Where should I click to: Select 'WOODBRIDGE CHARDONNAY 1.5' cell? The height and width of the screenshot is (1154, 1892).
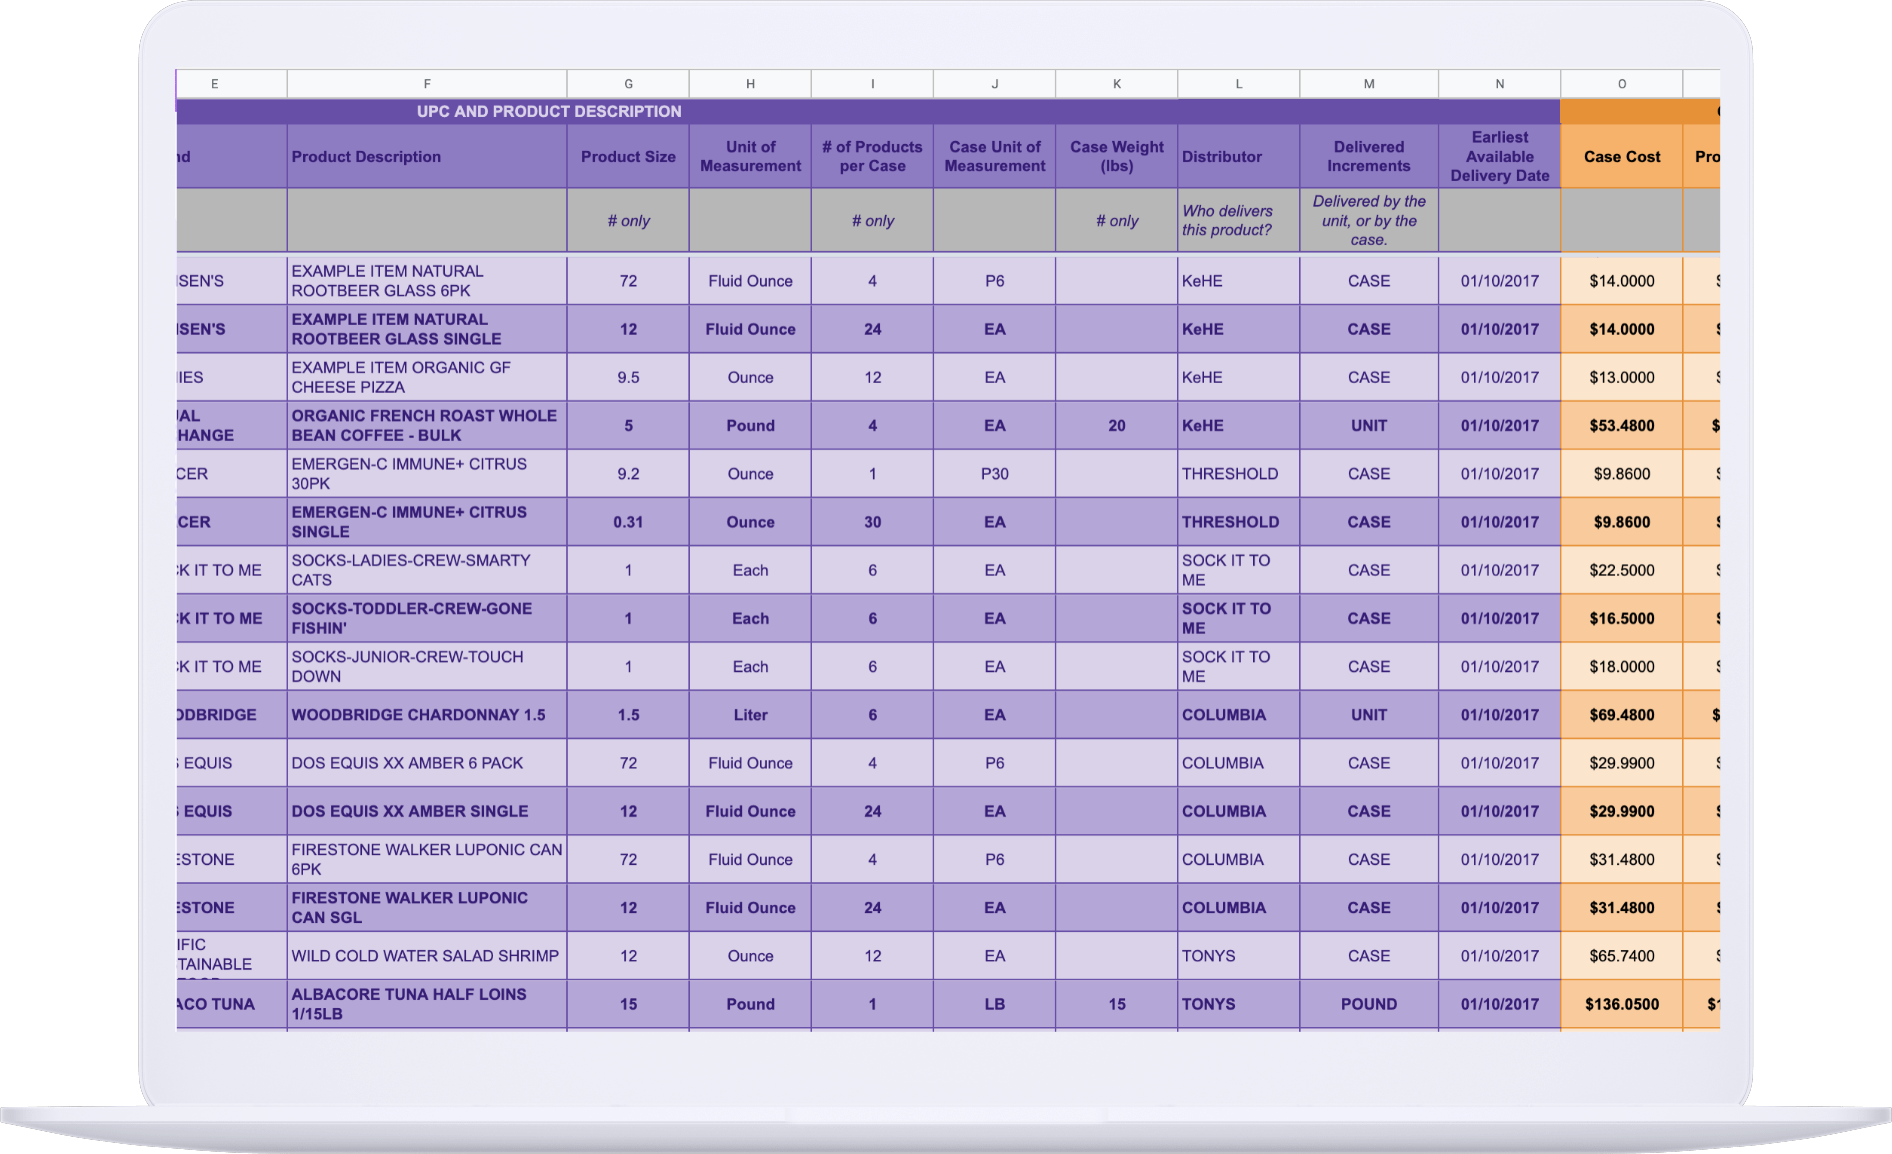(x=427, y=715)
